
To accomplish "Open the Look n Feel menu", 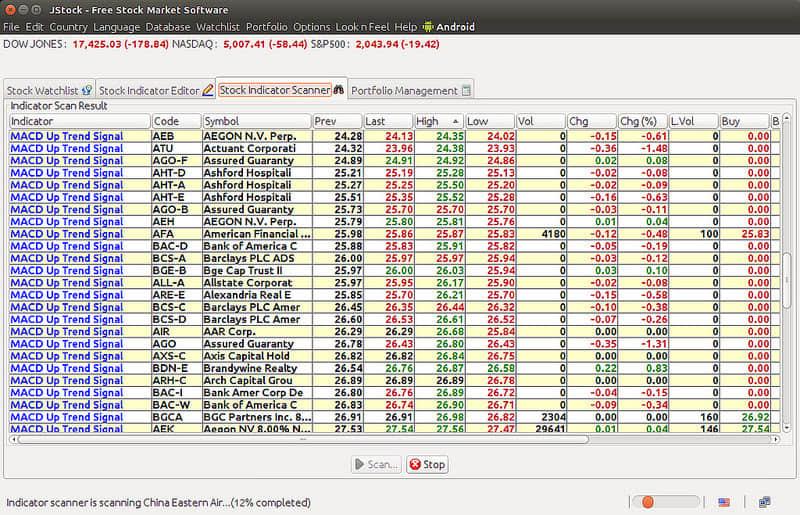I will (x=363, y=26).
